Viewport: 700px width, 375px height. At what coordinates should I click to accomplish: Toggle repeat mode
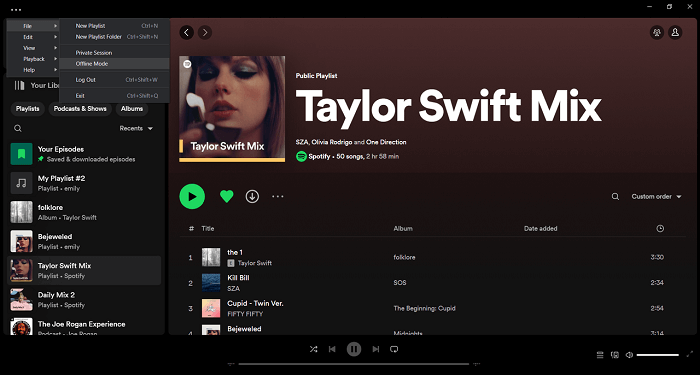pyautogui.click(x=394, y=349)
